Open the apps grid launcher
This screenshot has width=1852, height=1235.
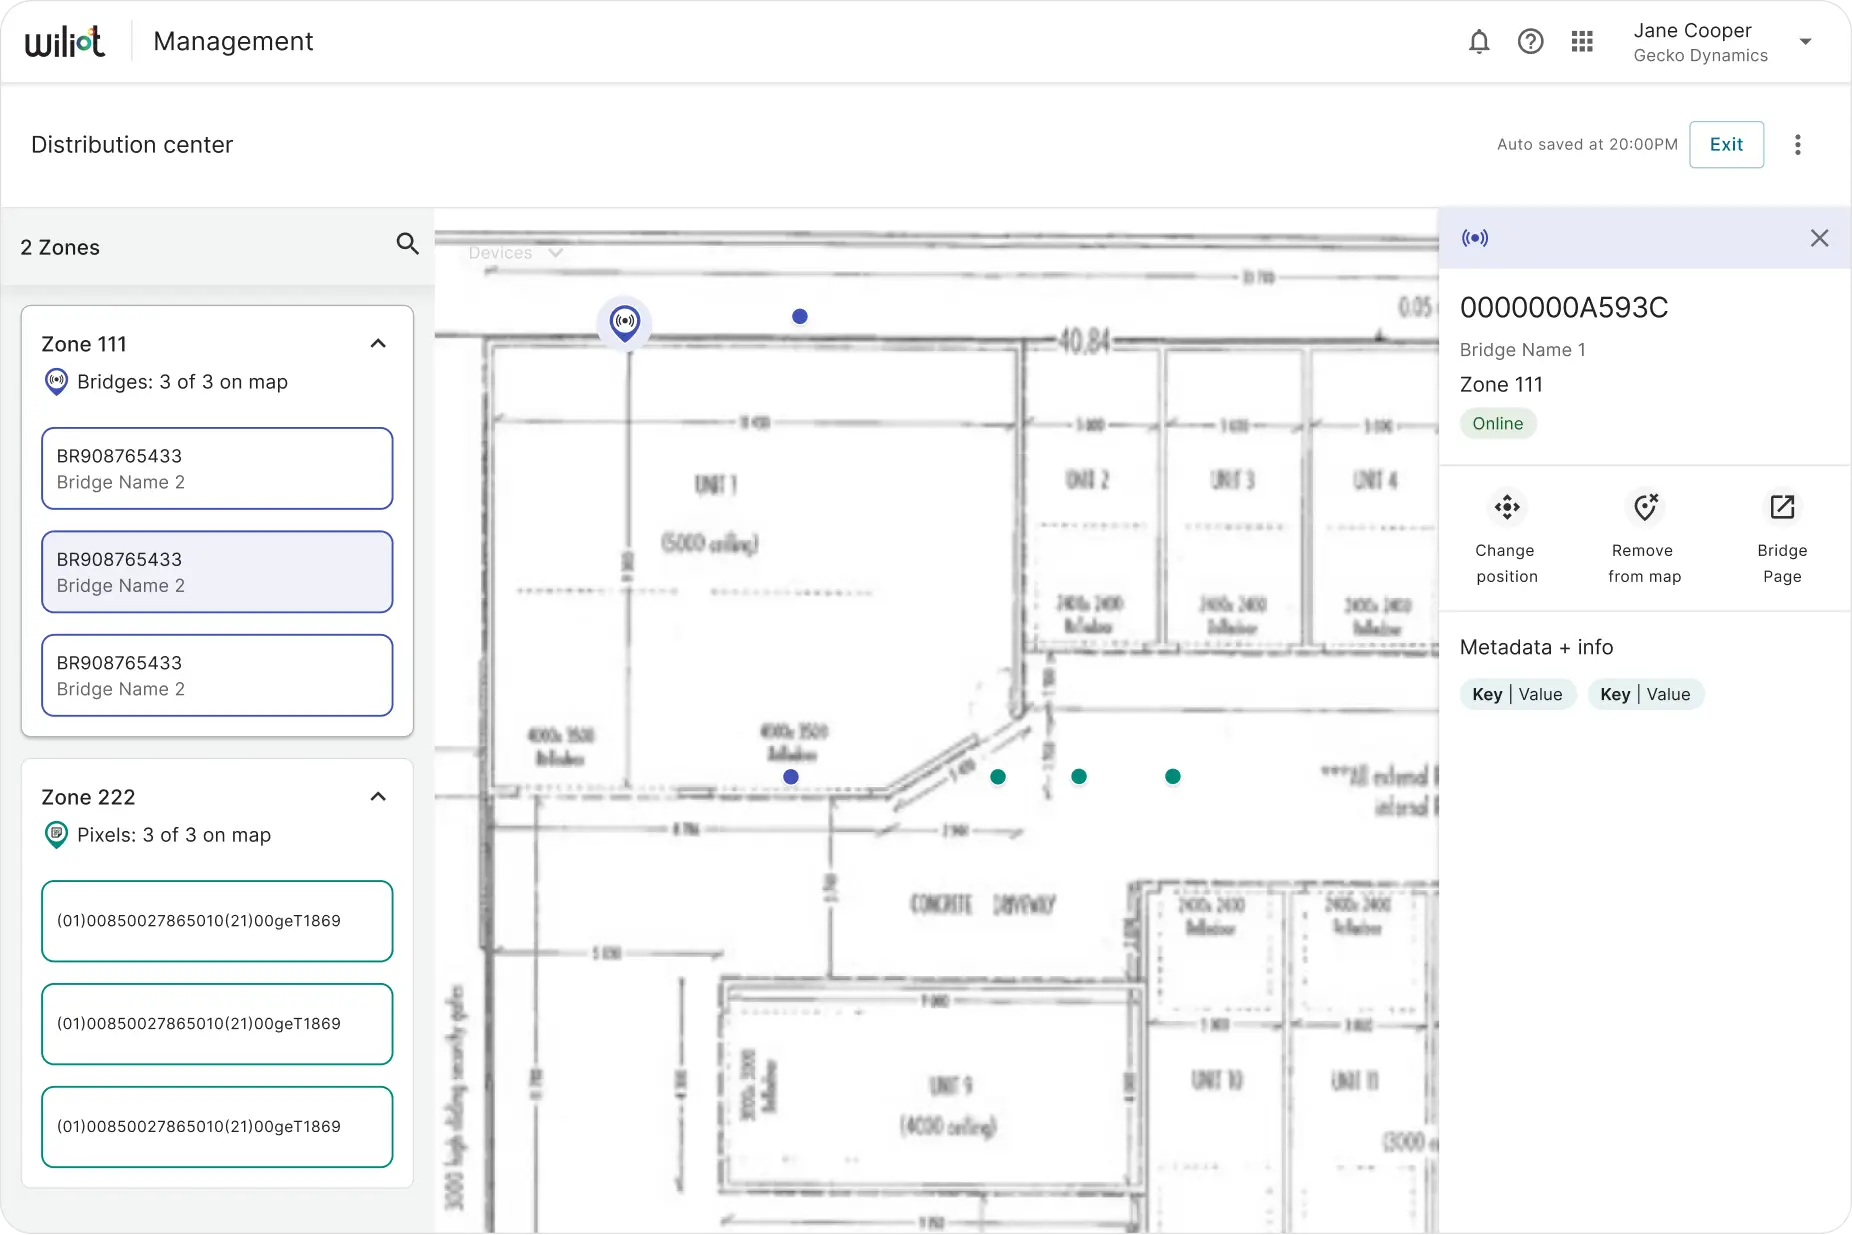coord(1582,41)
